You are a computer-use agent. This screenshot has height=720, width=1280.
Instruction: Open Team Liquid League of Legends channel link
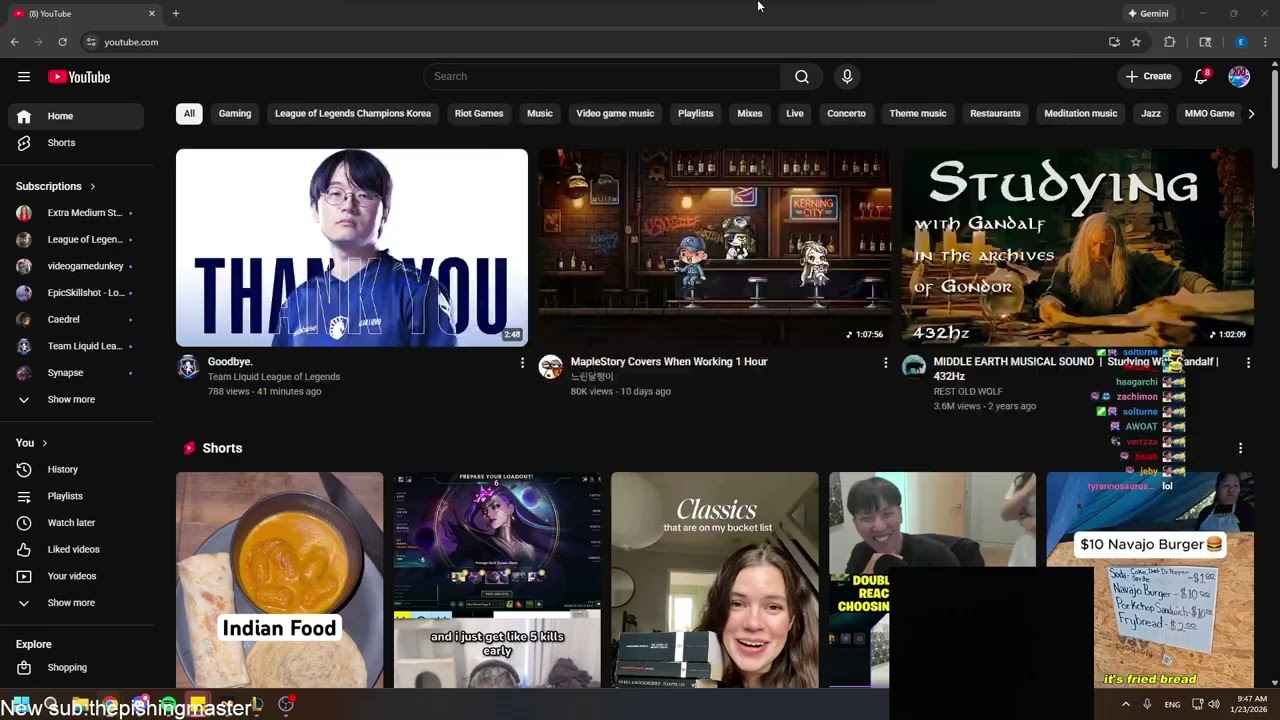[x=274, y=377]
